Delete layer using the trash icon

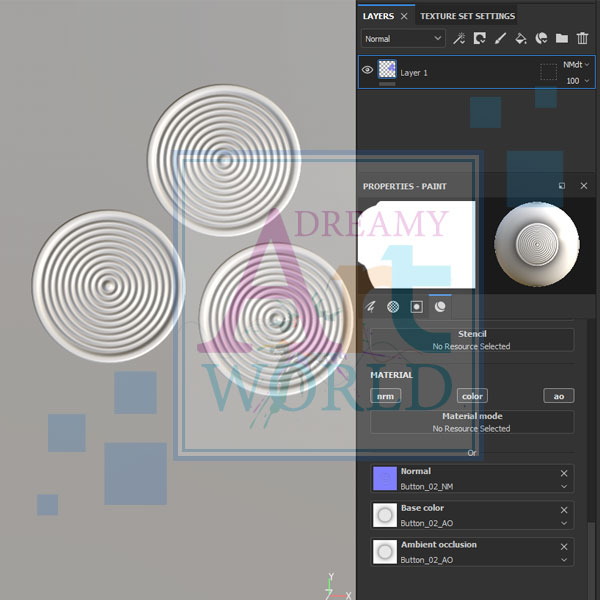[583, 38]
